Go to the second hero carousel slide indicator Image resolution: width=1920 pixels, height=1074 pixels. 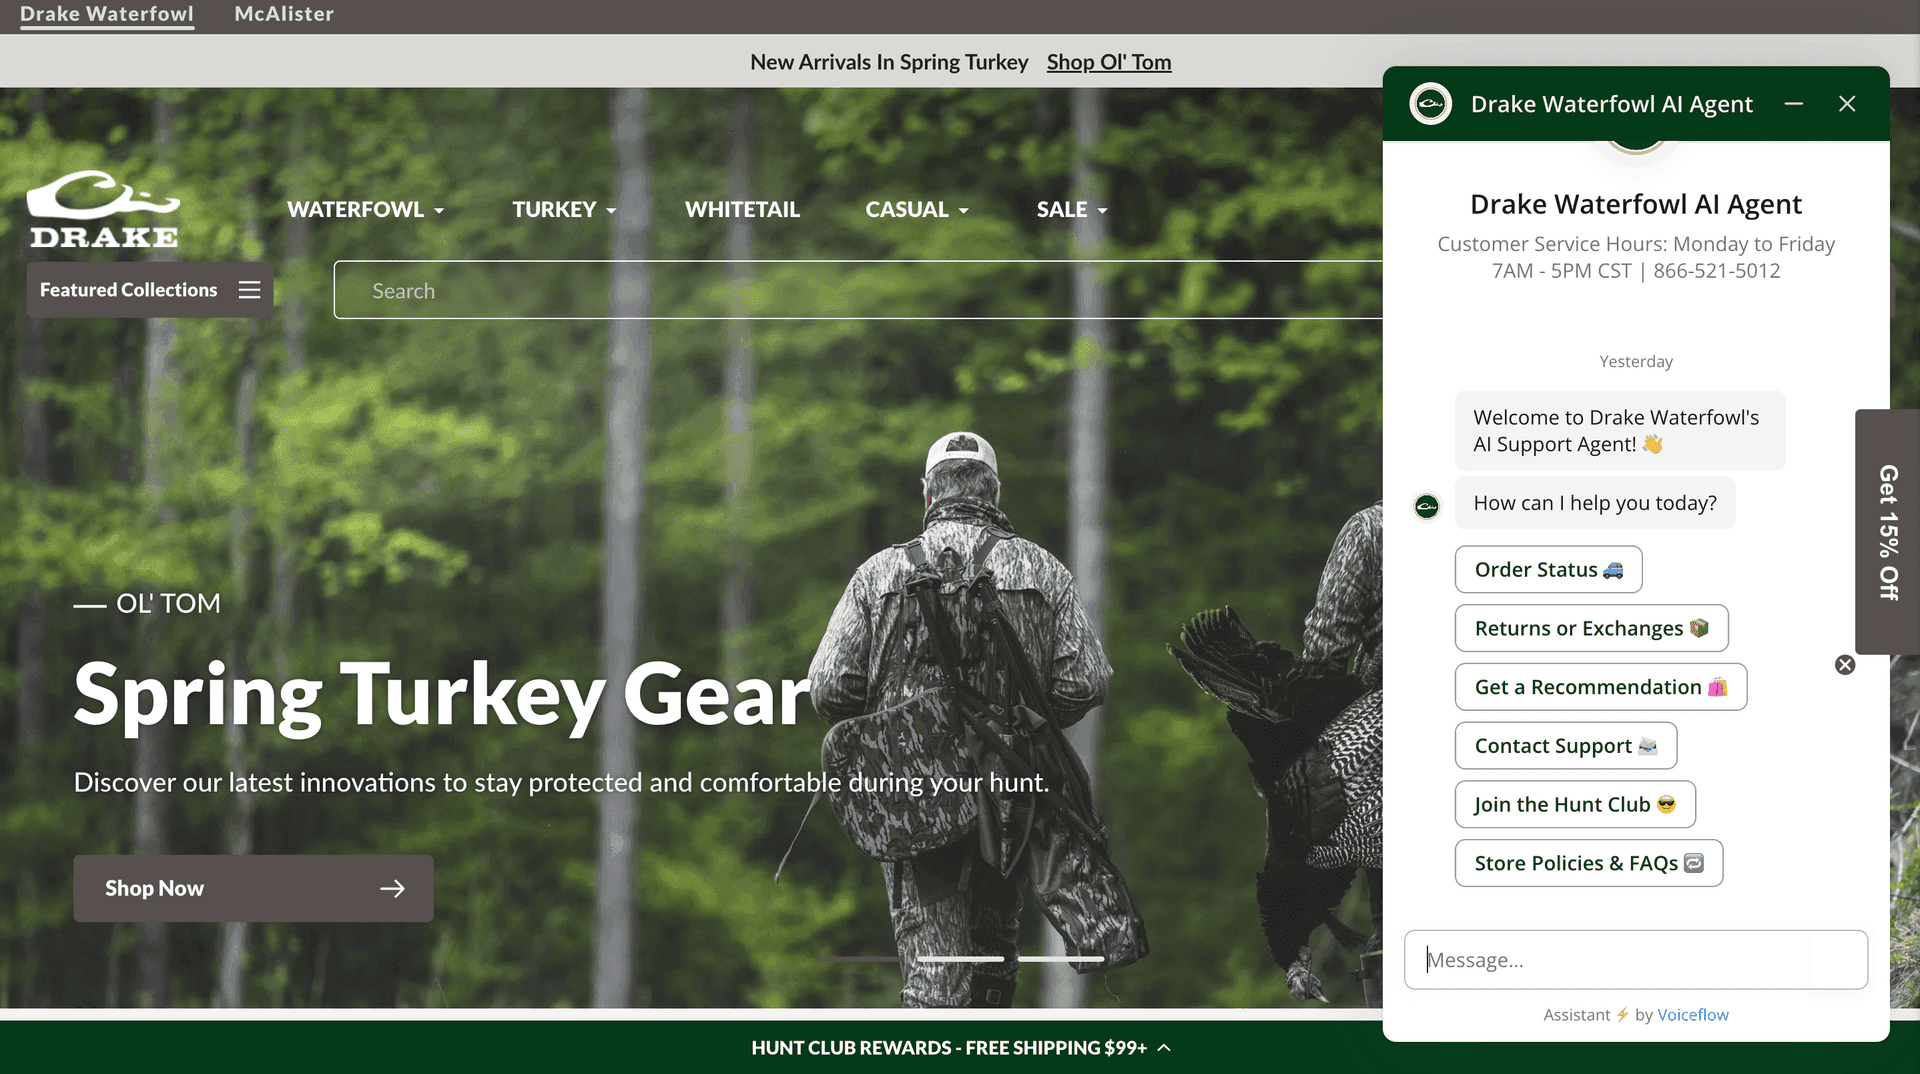pyautogui.click(x=960, y=959)
